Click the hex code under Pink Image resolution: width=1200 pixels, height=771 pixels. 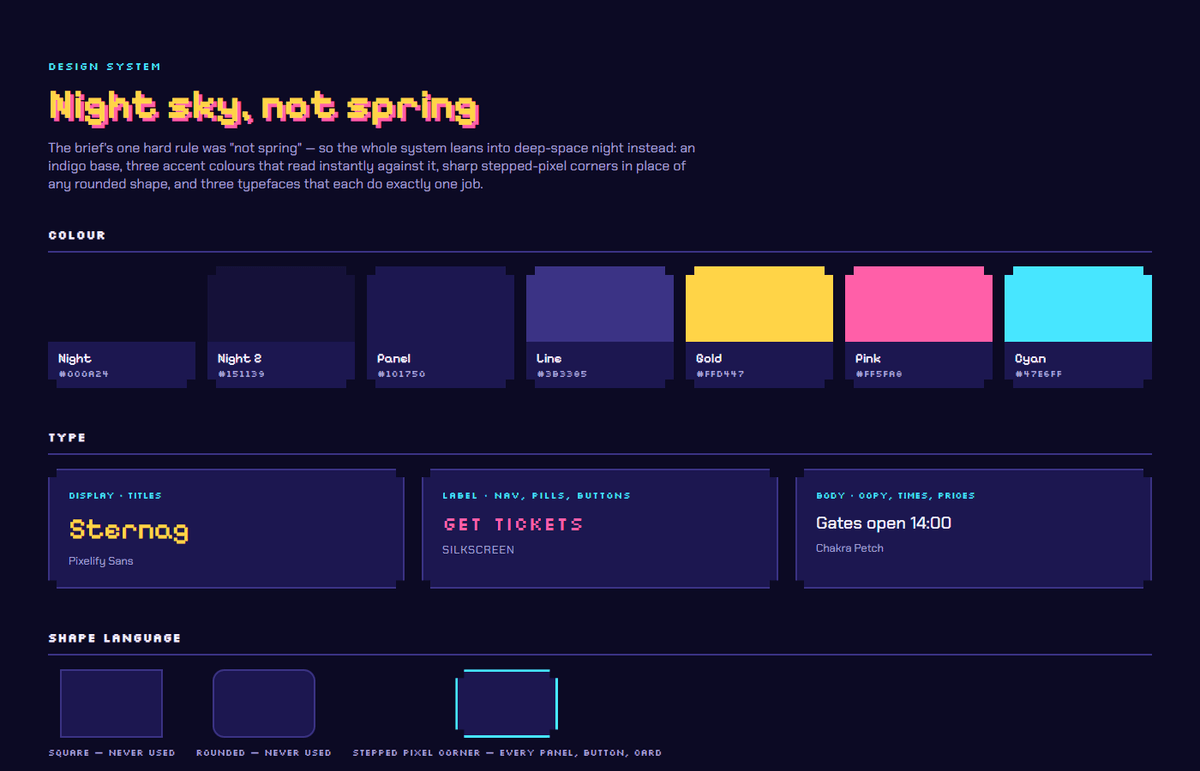[x=879, y=374]
